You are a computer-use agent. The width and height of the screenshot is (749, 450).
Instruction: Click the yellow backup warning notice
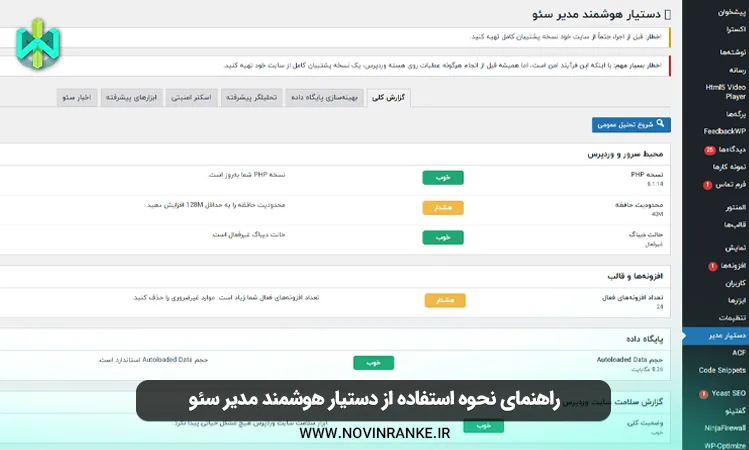(335, 37)
